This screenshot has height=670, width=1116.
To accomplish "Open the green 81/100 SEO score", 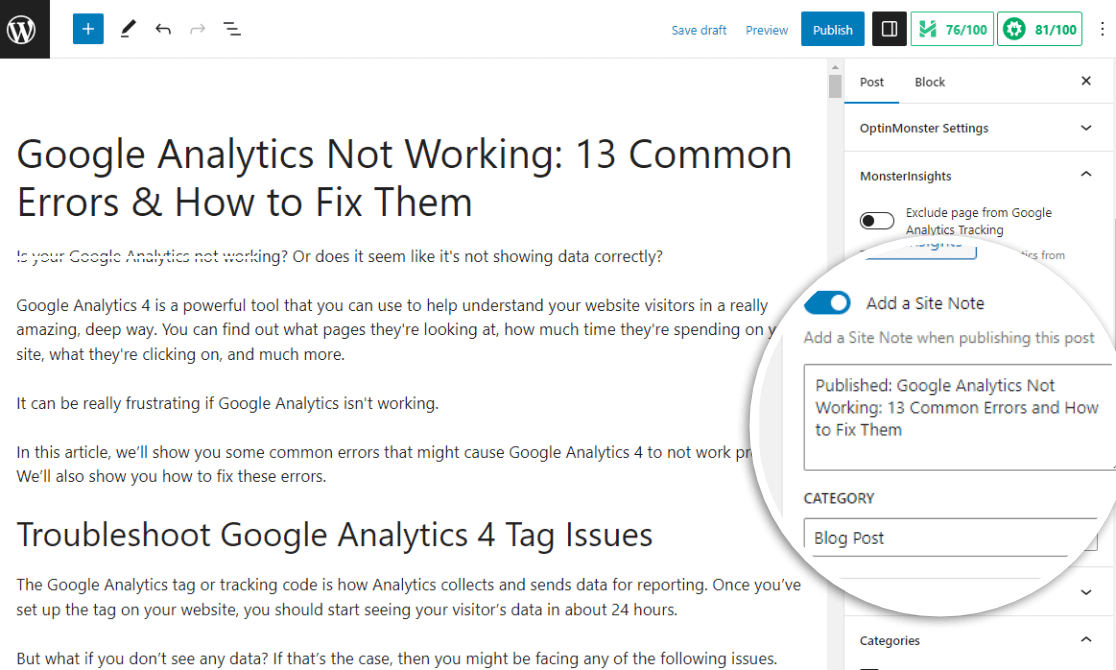I will 1040,29.
